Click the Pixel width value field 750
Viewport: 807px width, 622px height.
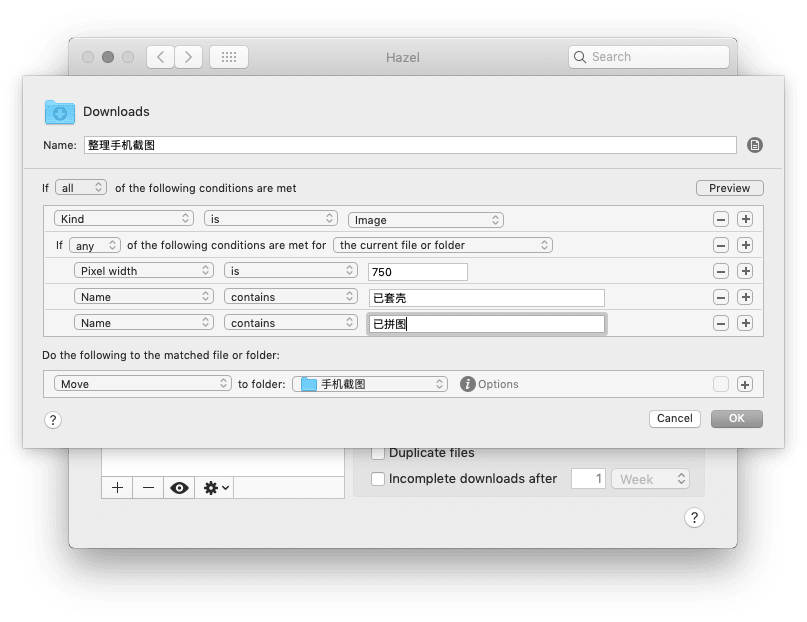[x=417, y=271]
